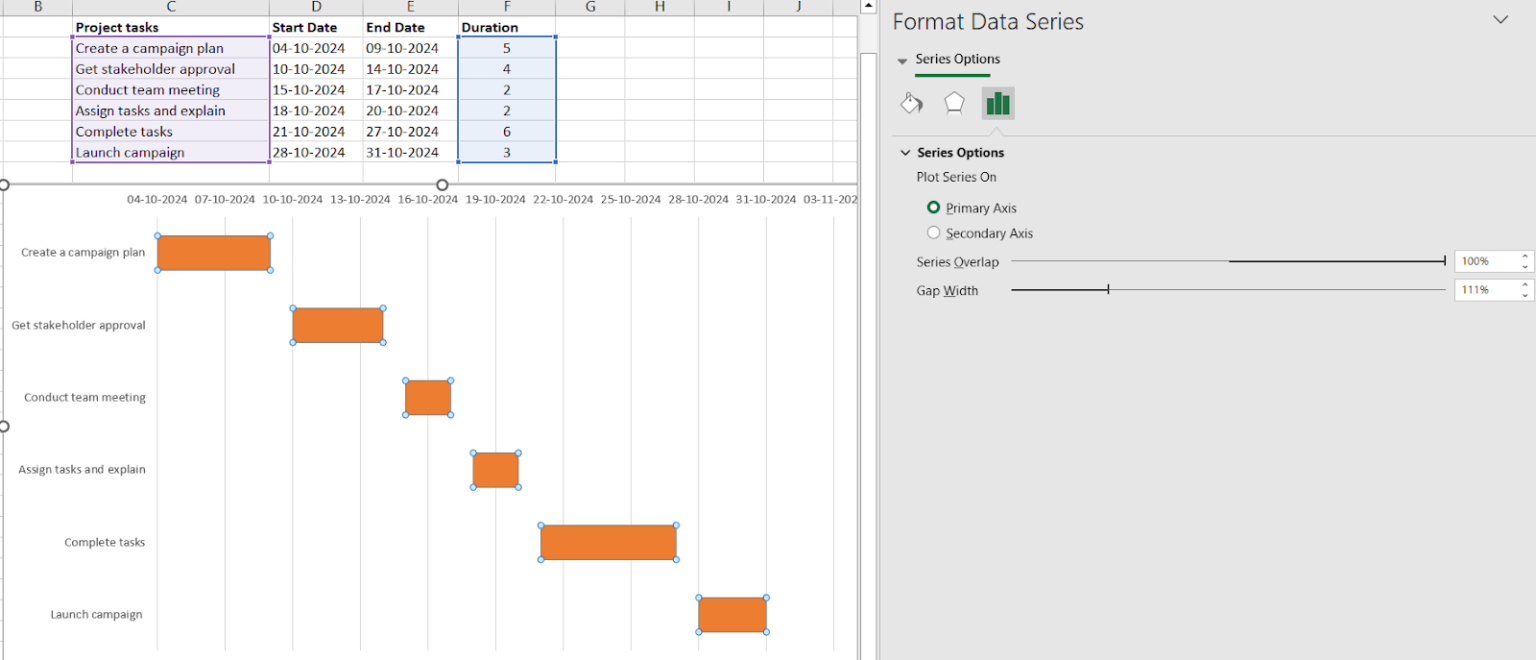Screen dimensions: 1536x660
Task: Click the Get stakeholder approval bar
Action: coord(337,324)
